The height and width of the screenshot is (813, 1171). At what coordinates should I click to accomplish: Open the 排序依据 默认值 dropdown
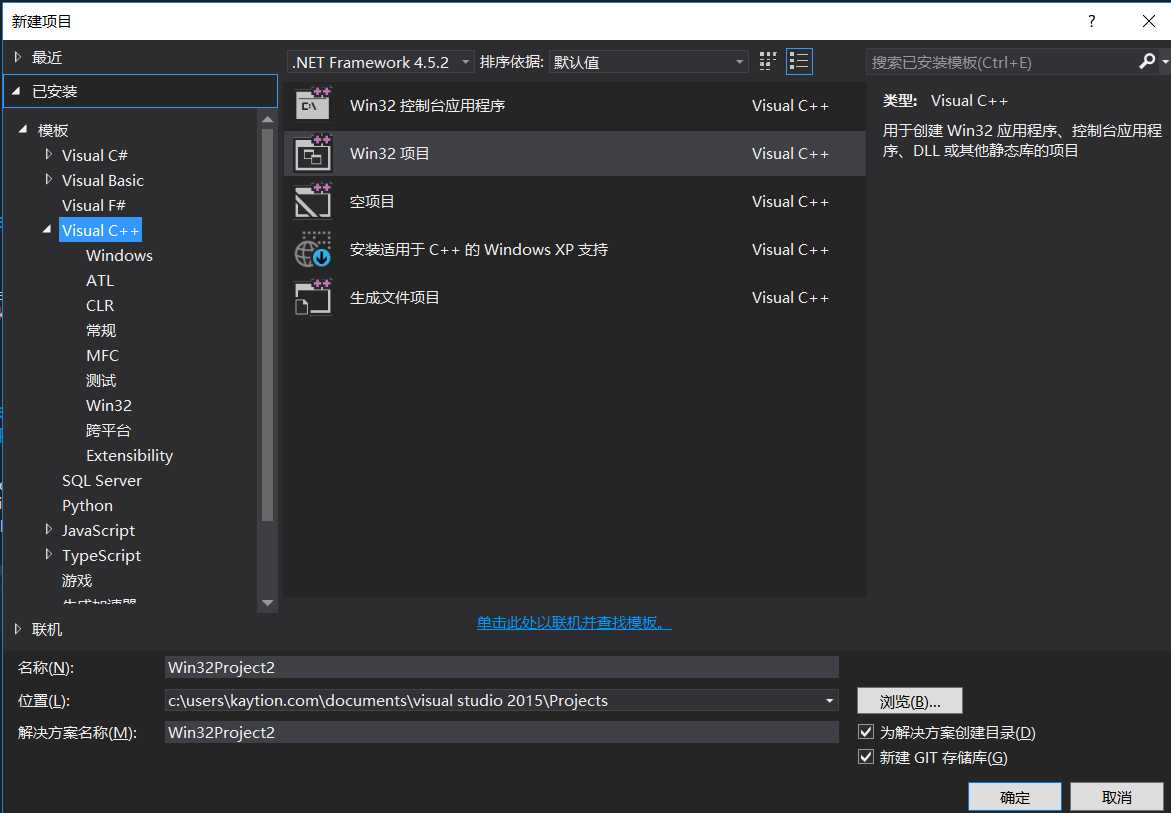coord(648,62)
